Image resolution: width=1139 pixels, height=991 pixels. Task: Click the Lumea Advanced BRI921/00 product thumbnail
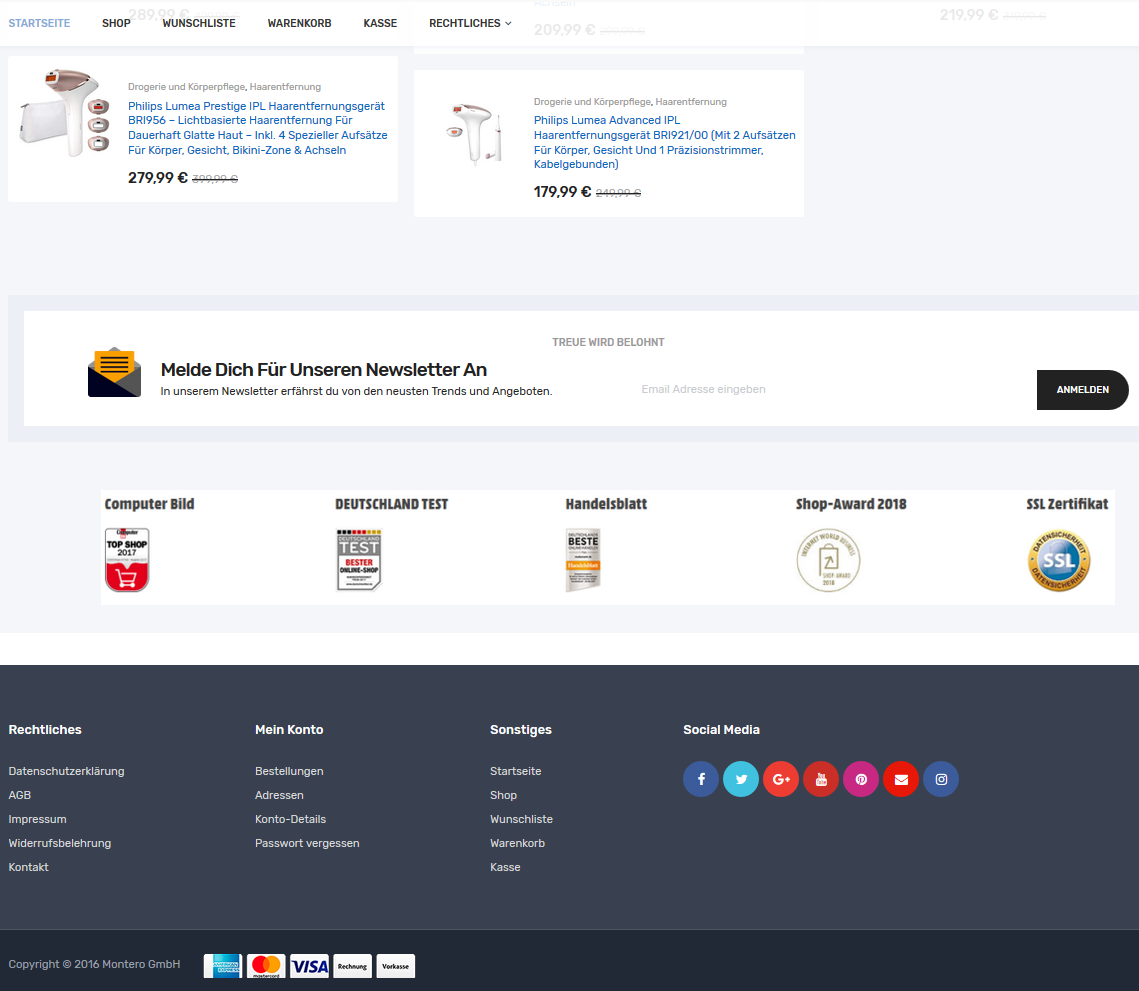pos(474,134)
